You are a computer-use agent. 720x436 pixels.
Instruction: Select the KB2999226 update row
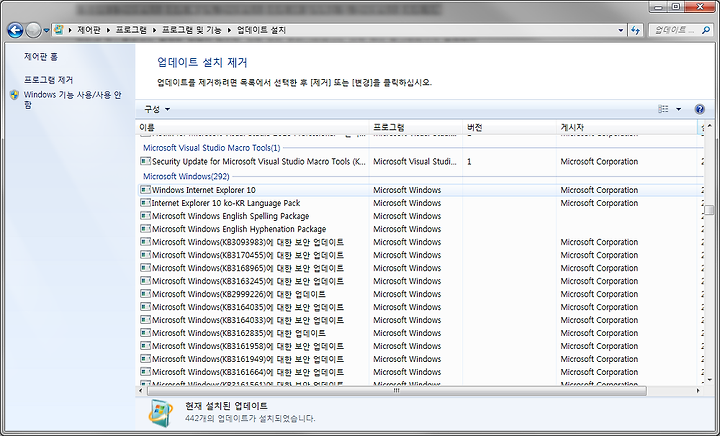[420, 294]
